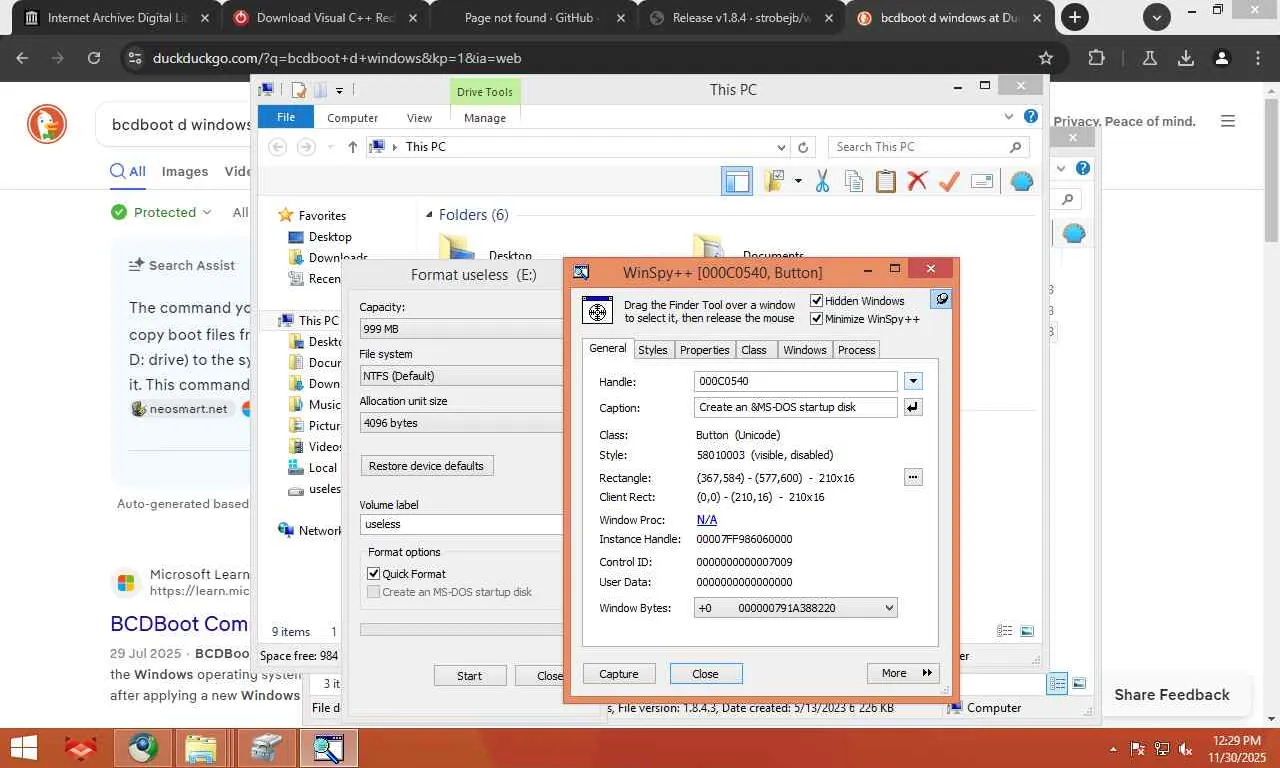Open the Capacity 999 MB dropdown
1280x768 pixels.
coord(462,329)
